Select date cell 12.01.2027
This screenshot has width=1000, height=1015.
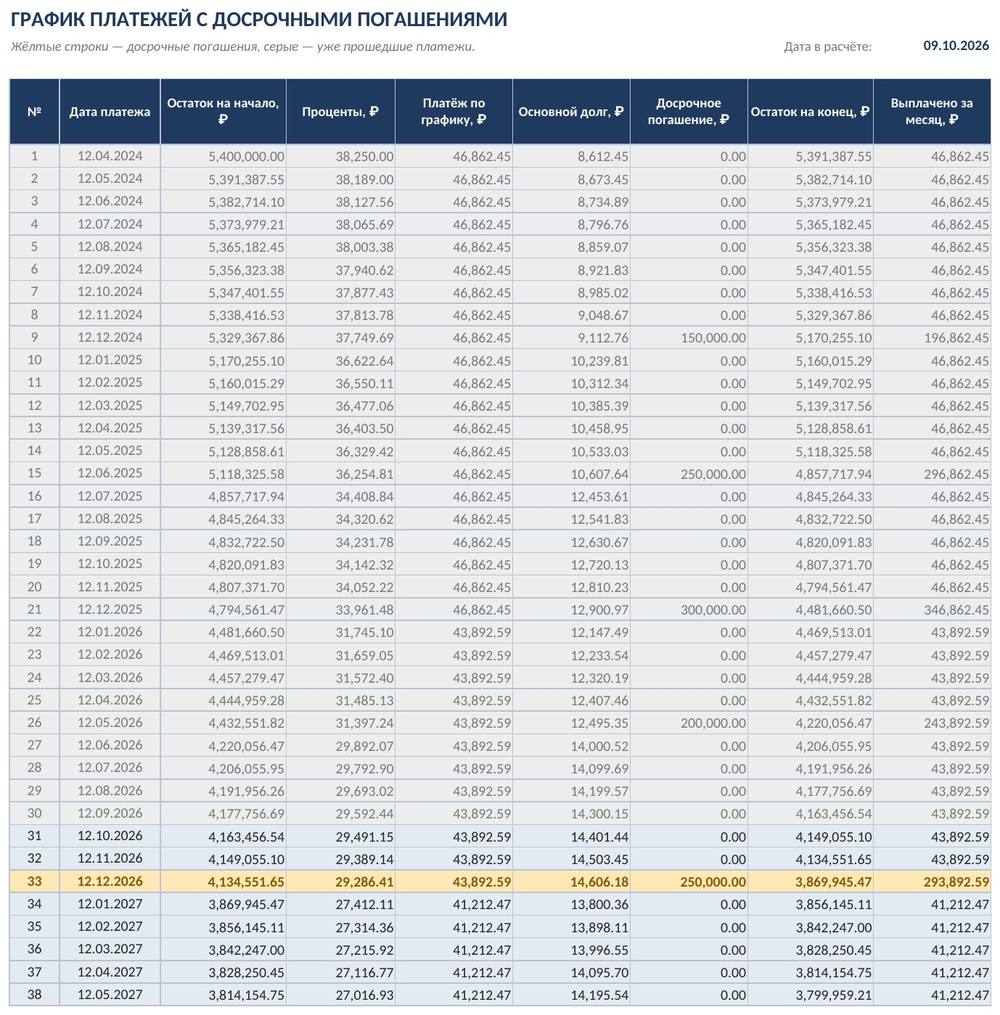pos(109,904)
